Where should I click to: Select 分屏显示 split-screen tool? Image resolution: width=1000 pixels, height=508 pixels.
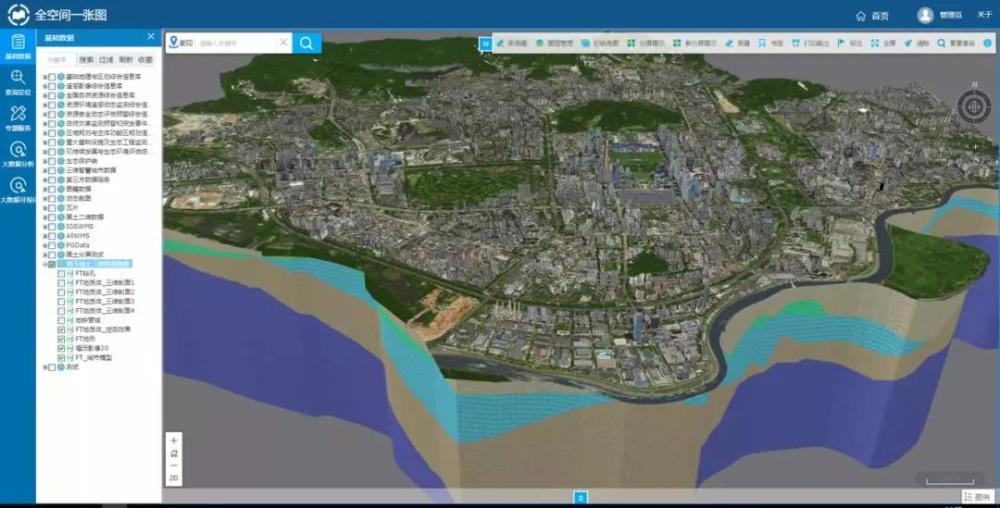pyautogui.click(x=646, y=43)
